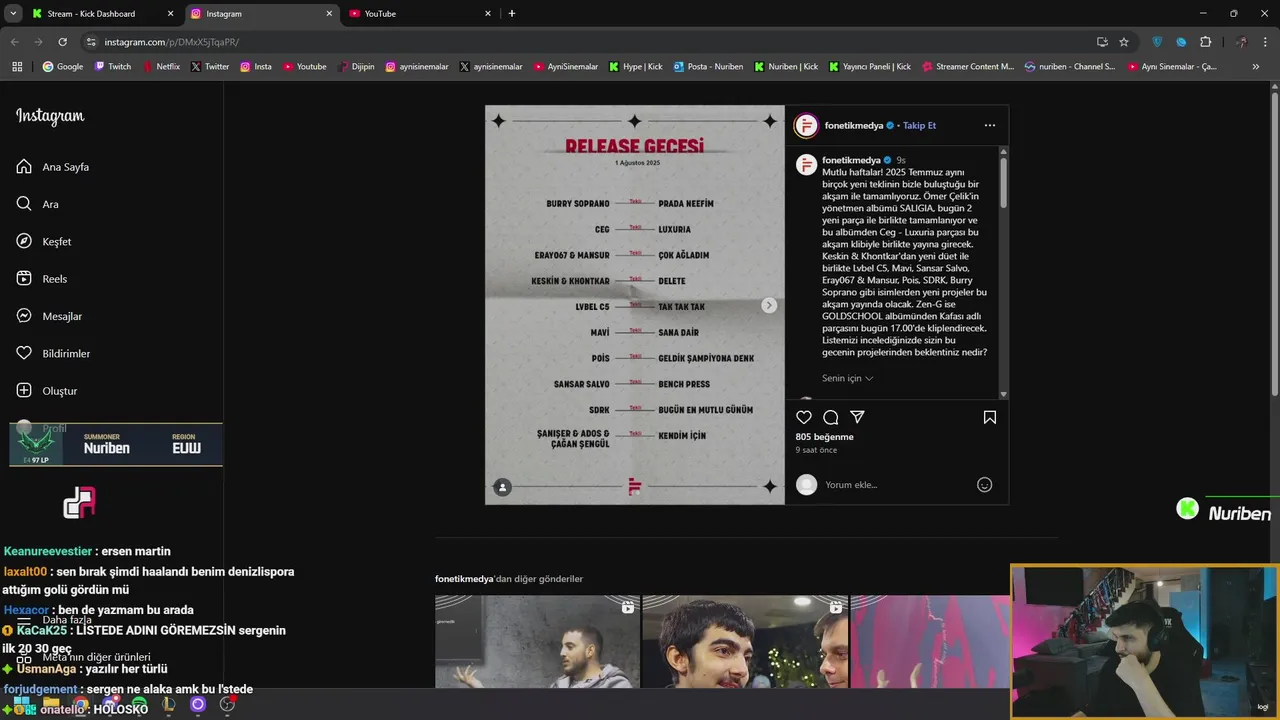
Task: Open fonetikmedya'dan diğer gönderiler link
Action: (x=509, y=579)
